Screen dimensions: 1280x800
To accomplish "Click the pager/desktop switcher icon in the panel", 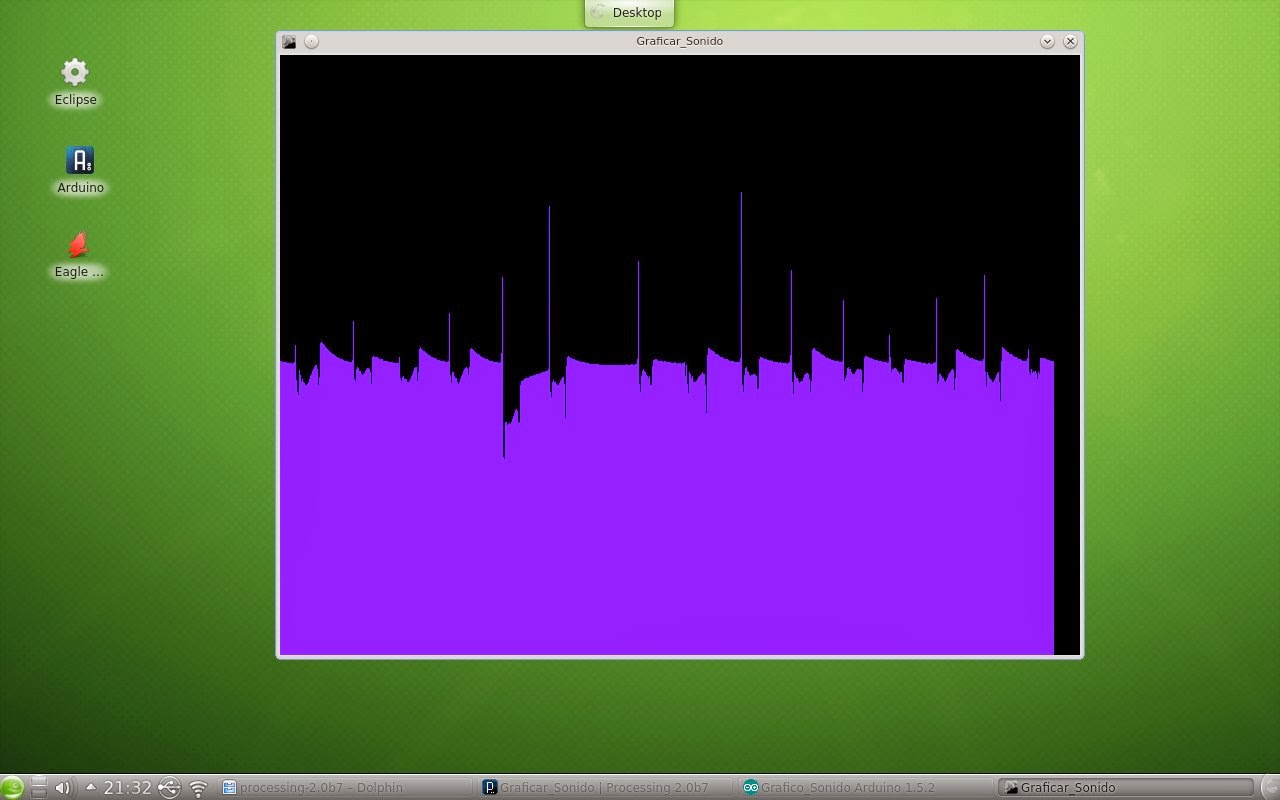I will (x=38, y=787).
